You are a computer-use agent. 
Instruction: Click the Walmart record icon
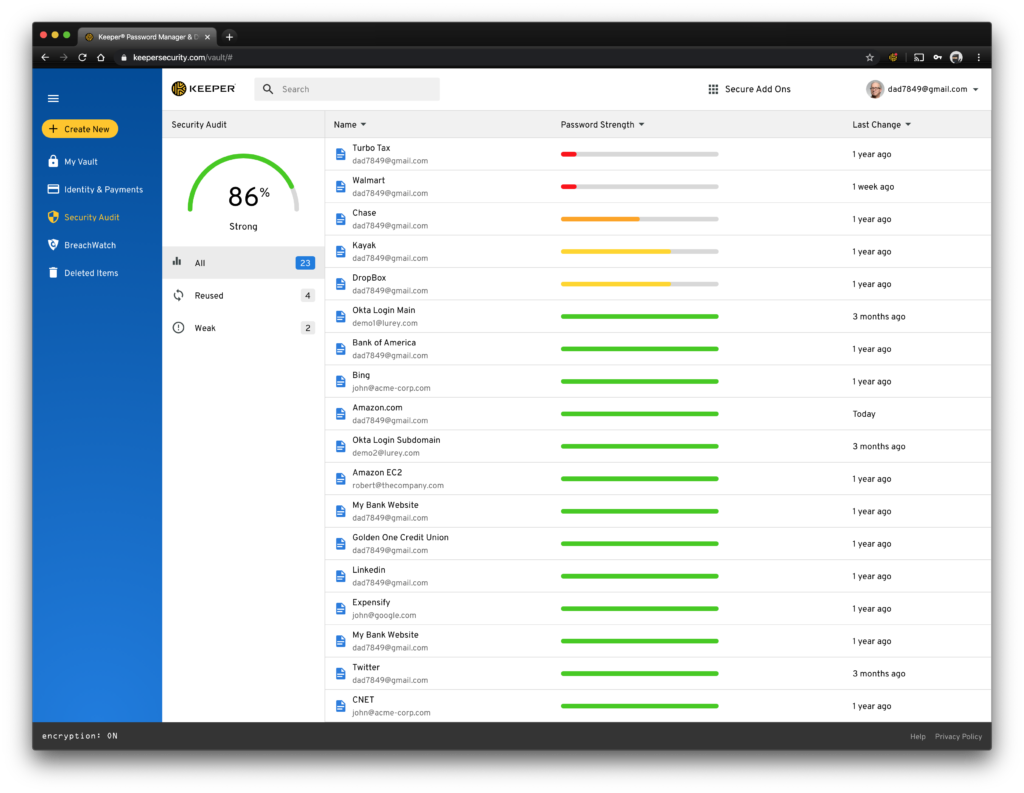point(340,187)
